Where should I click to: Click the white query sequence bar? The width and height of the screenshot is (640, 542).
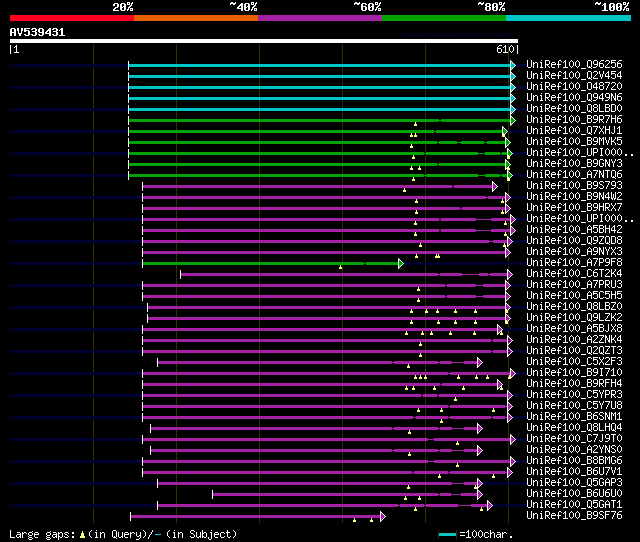pyautogui.click(x=264, y=41)
